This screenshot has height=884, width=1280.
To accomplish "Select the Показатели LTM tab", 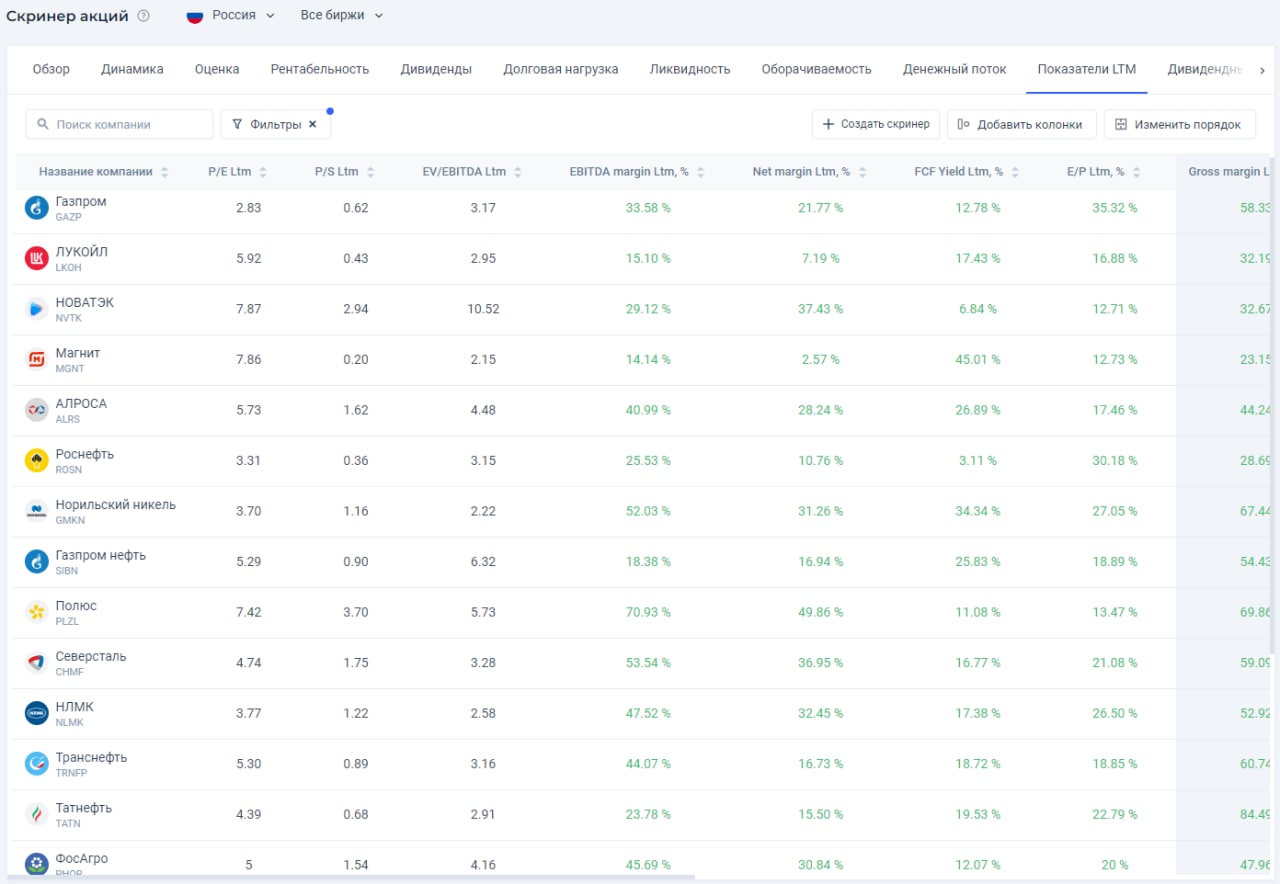I will (1087, 69).
